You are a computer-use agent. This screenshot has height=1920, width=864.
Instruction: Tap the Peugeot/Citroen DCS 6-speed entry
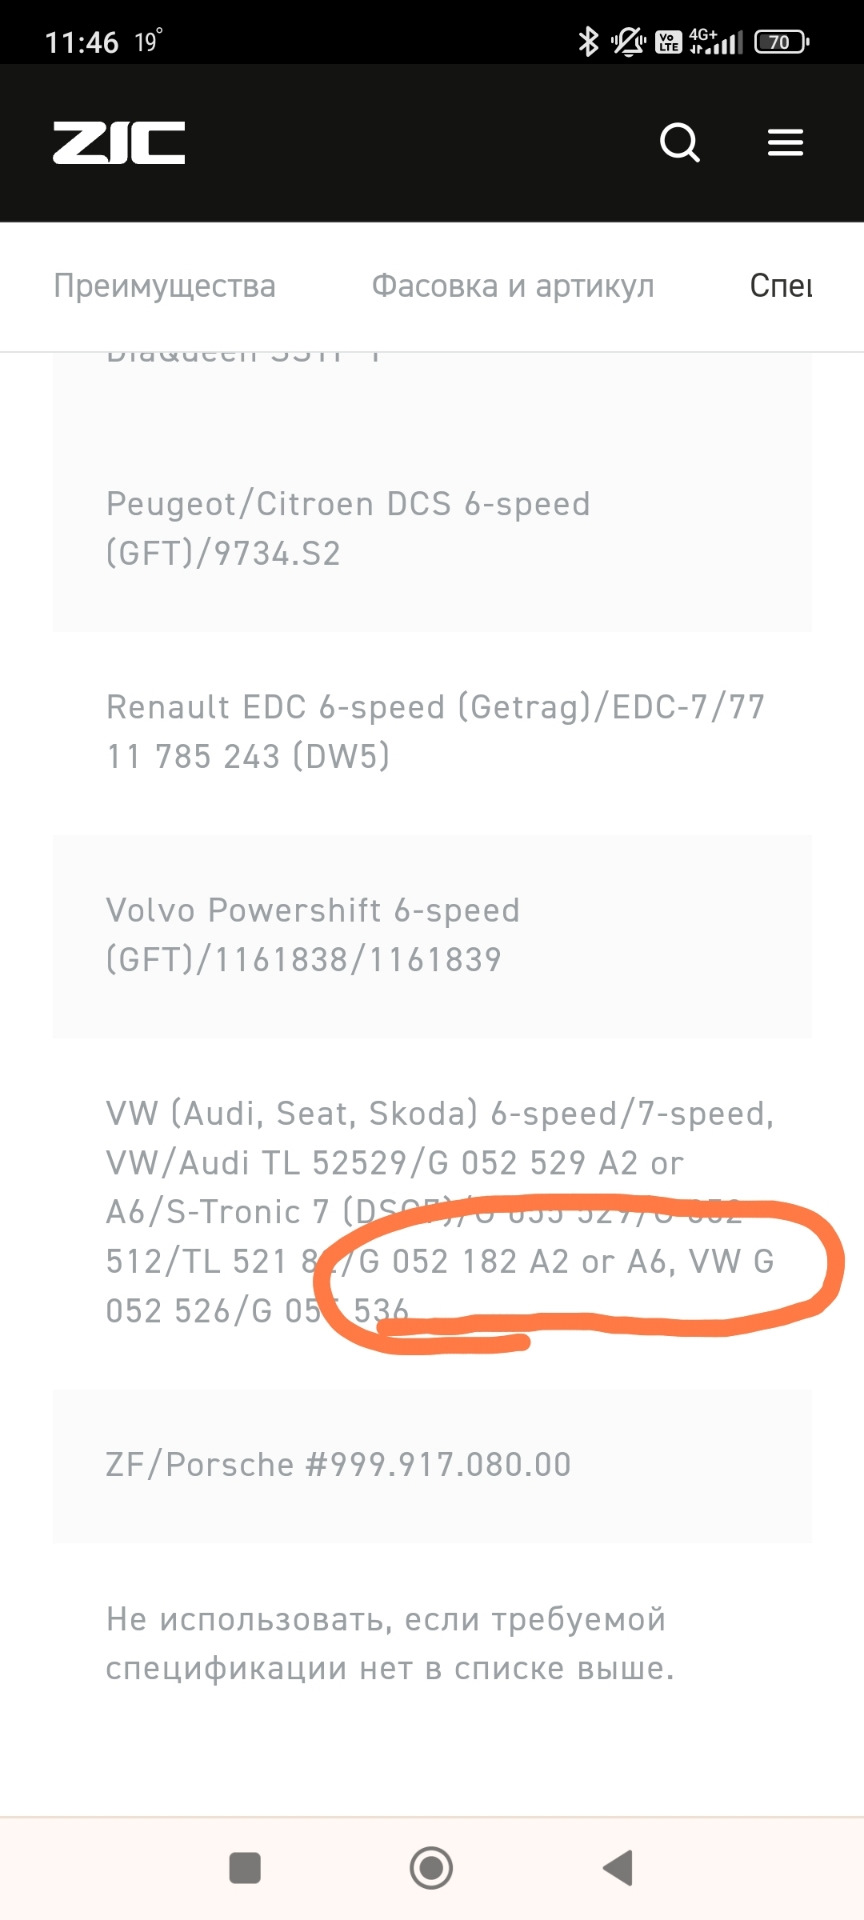[347, 528]
